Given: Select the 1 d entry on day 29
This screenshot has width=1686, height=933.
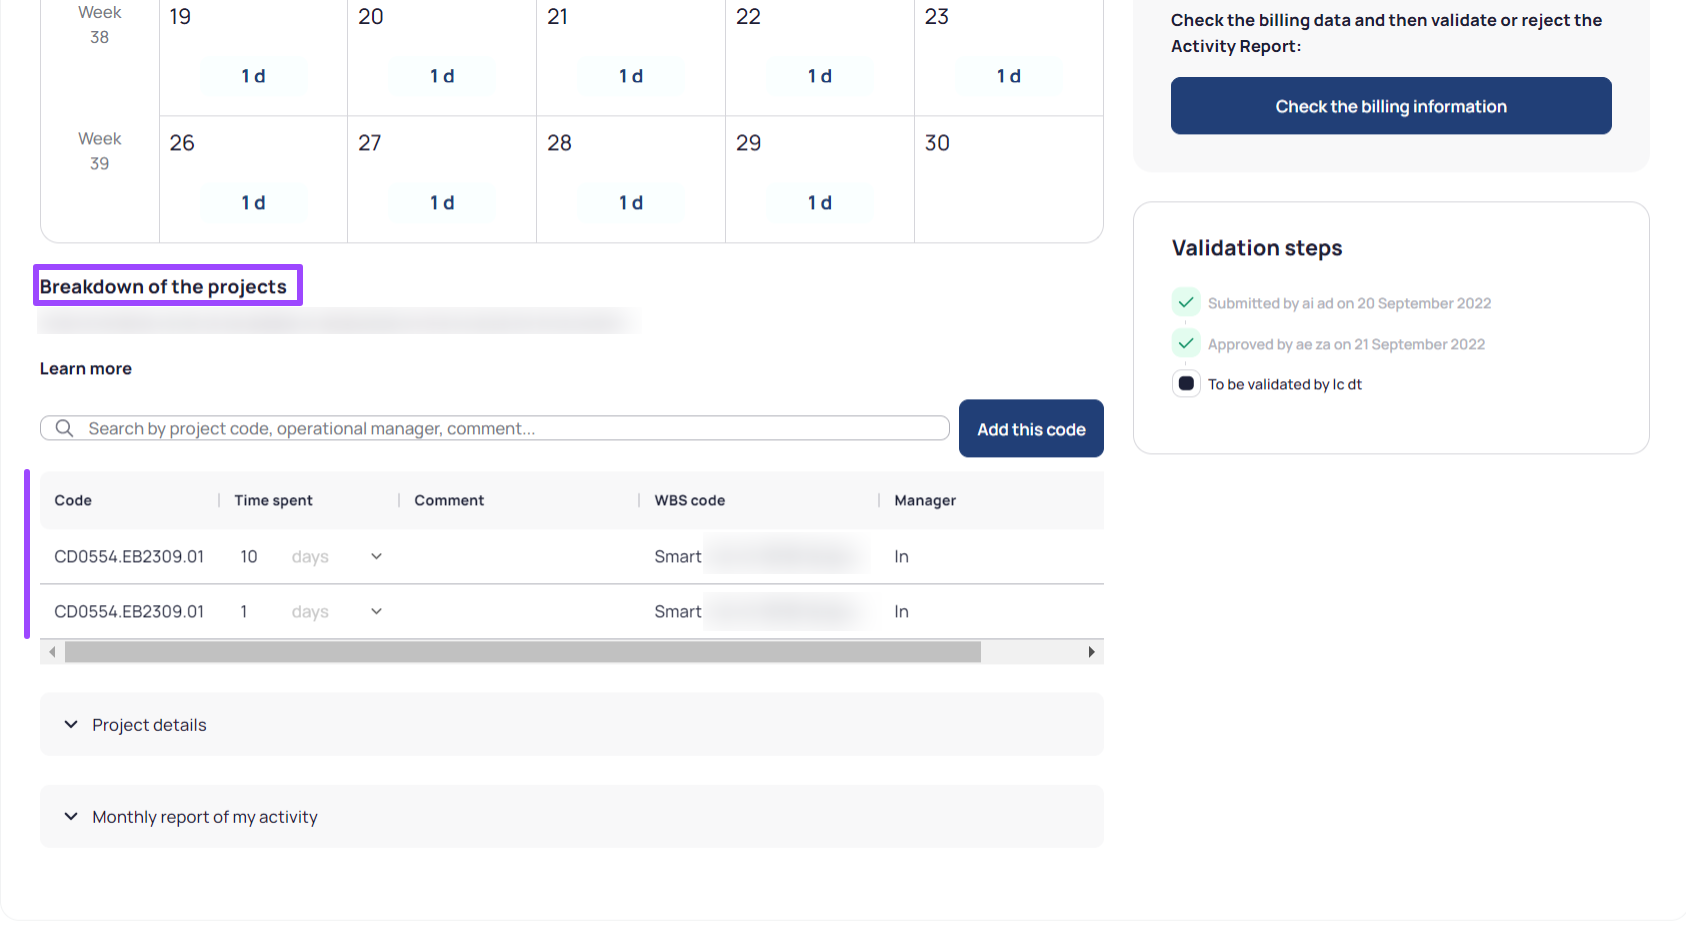Looking at the screenshot, I should click(x=819, y=203).
